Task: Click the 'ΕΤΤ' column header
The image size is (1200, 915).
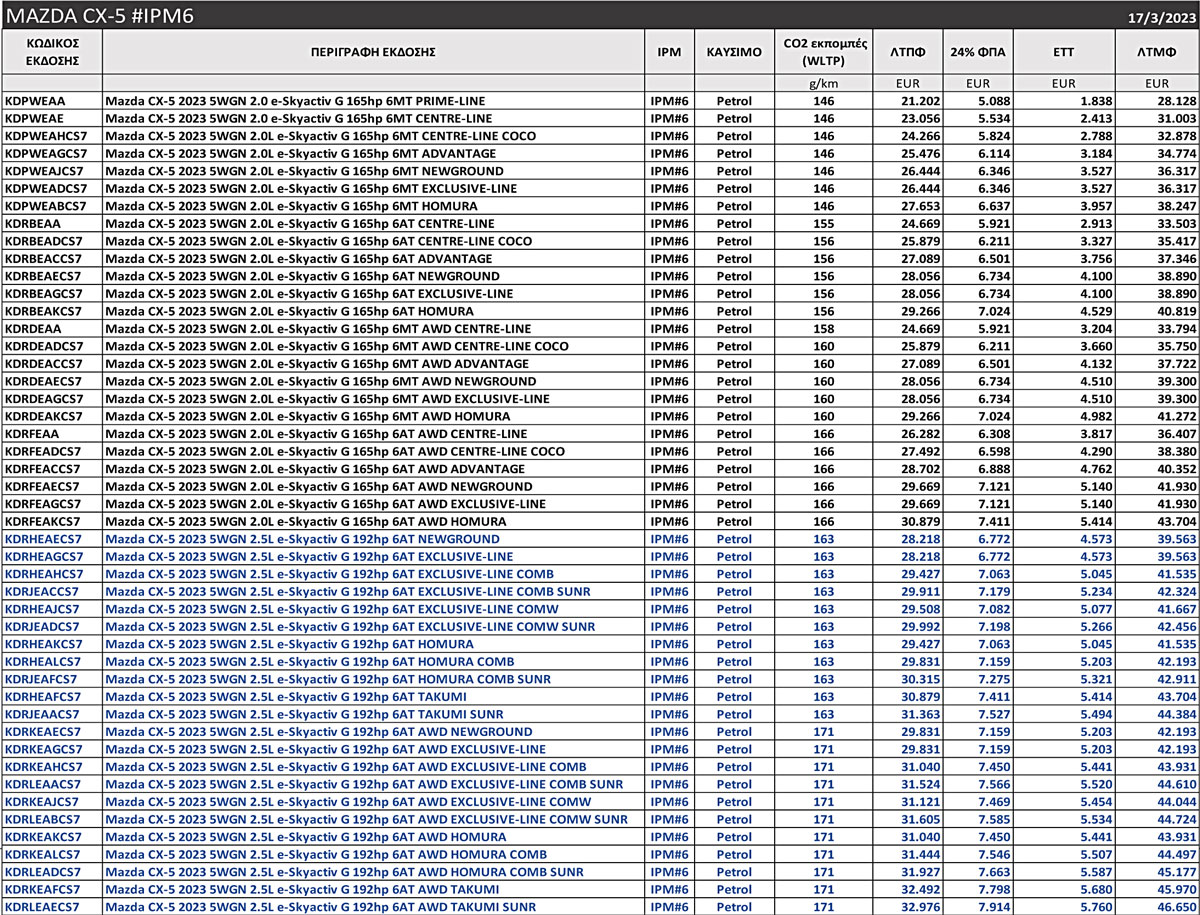Action: [x=1063, y=51]
